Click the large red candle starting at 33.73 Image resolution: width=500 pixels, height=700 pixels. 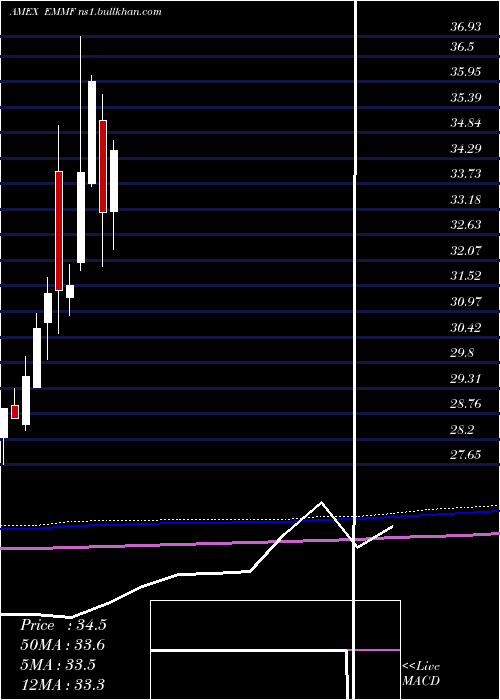point(59,231)
